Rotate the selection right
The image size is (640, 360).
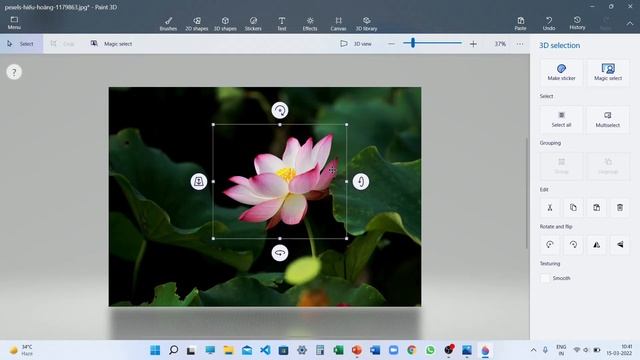(x=573, y=244)
